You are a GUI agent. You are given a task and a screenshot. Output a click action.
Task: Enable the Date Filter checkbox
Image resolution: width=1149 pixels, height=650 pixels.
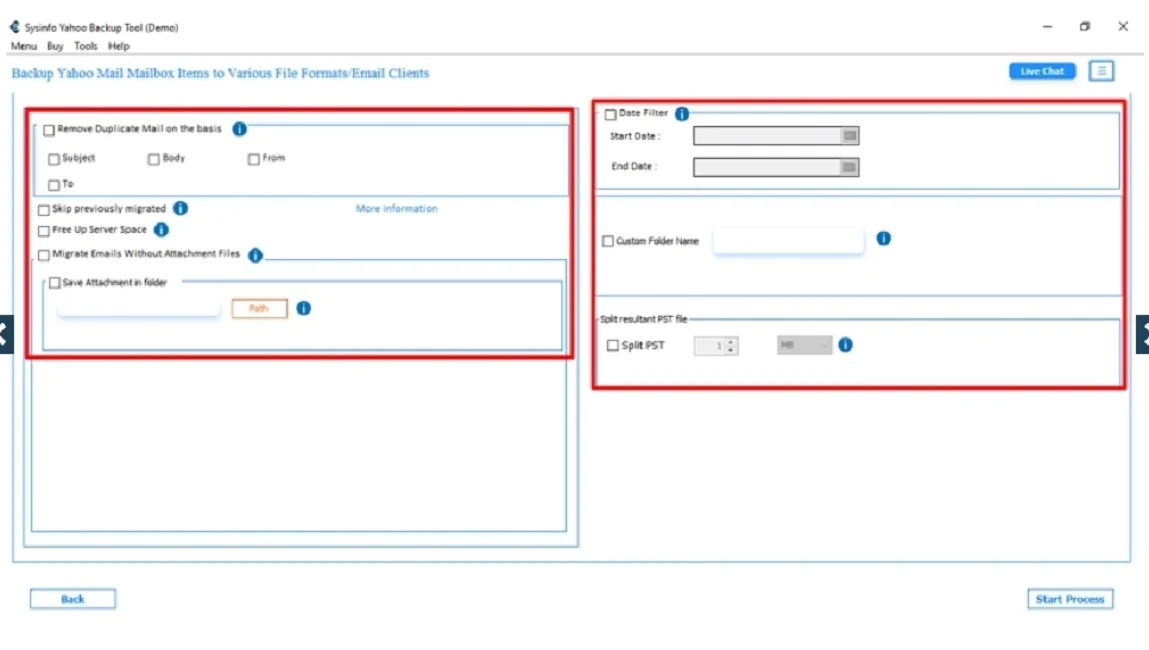tap(610, 114)
